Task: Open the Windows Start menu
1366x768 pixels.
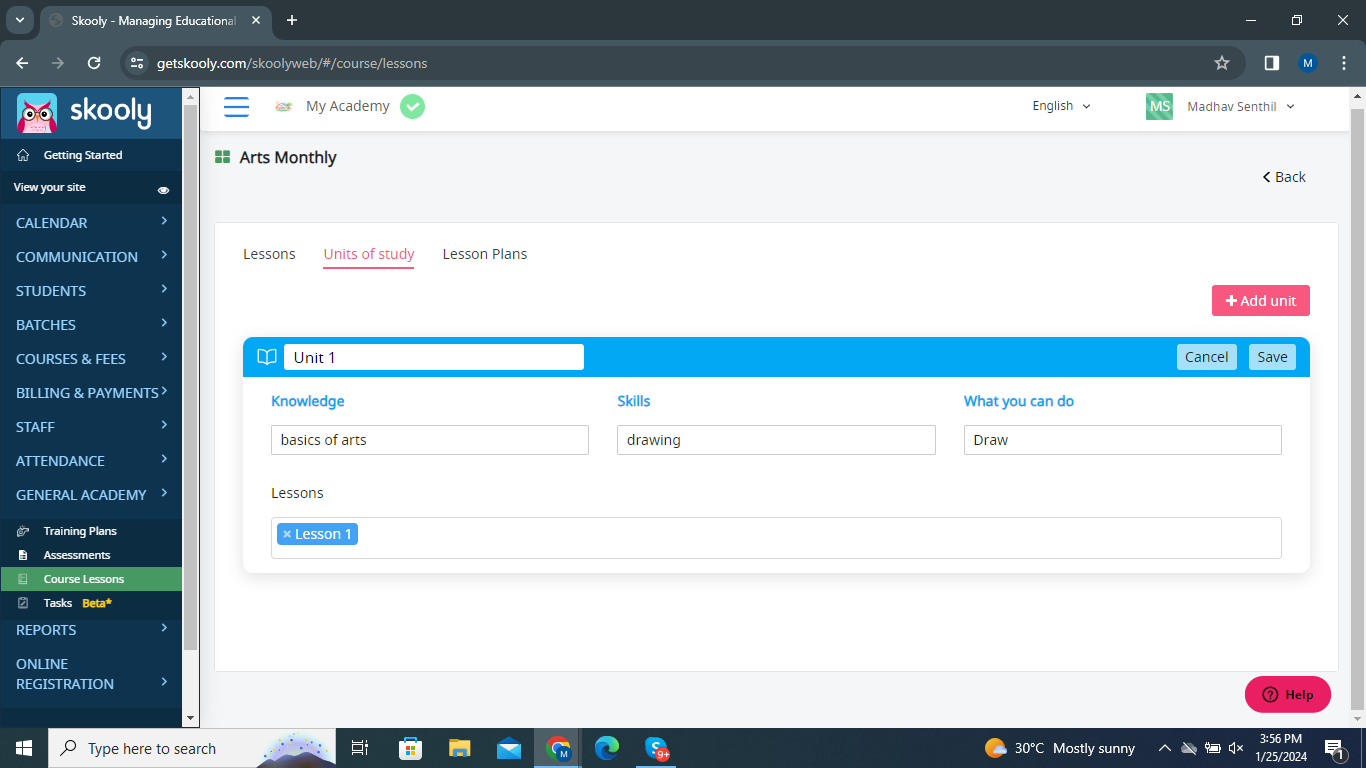Action: point(23,748)
